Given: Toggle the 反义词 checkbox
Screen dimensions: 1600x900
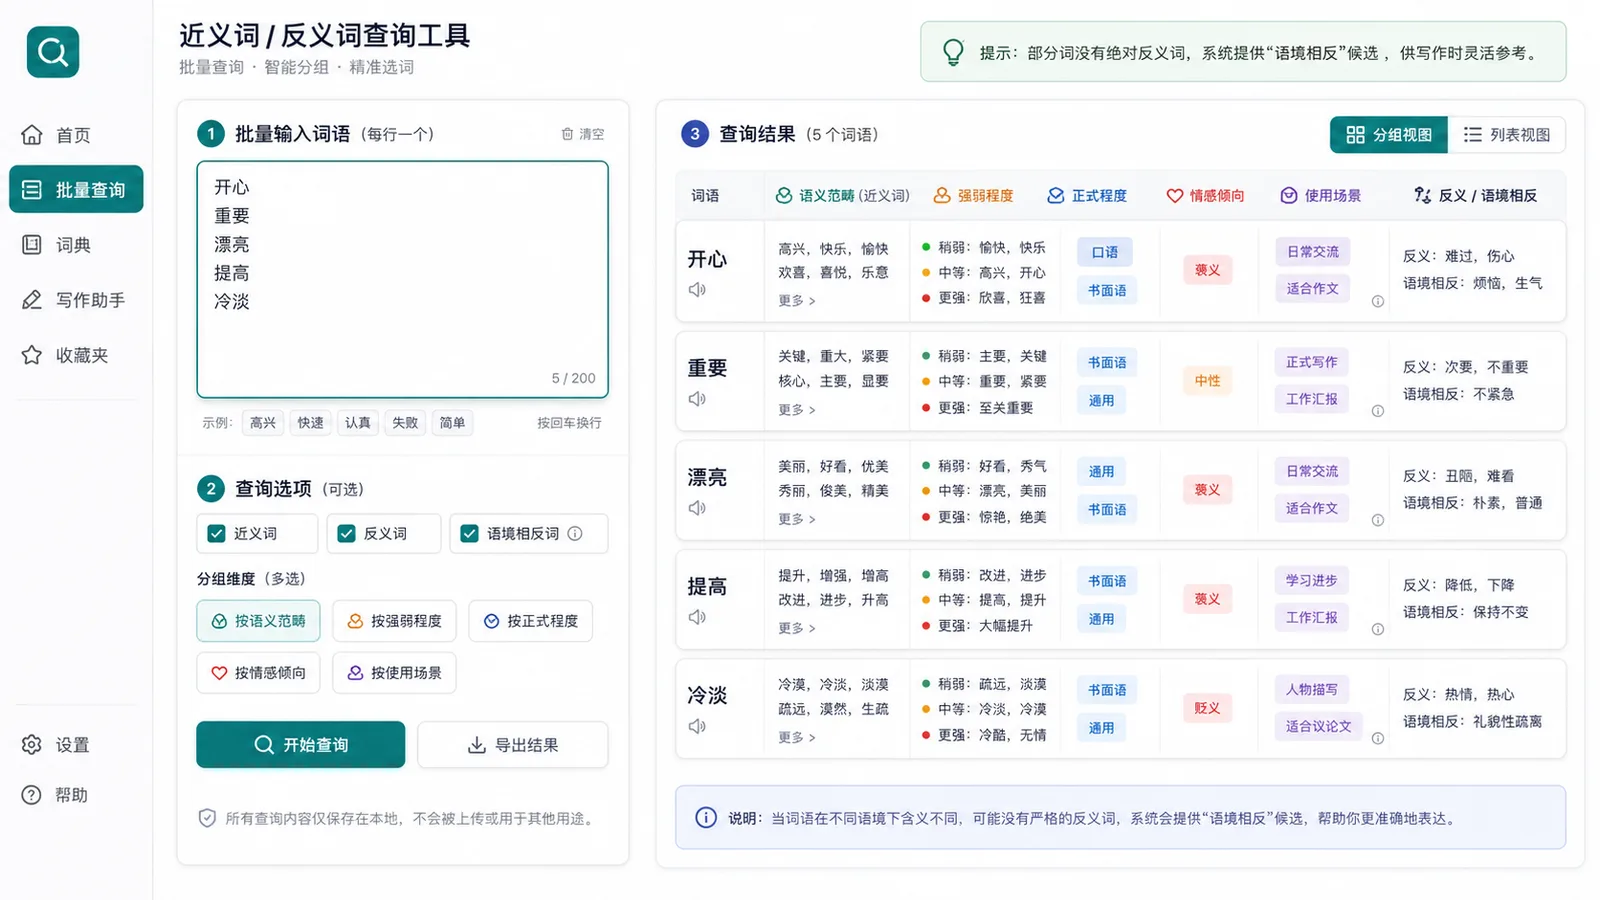Looking at the screenshot, I should tap(346, 534).
